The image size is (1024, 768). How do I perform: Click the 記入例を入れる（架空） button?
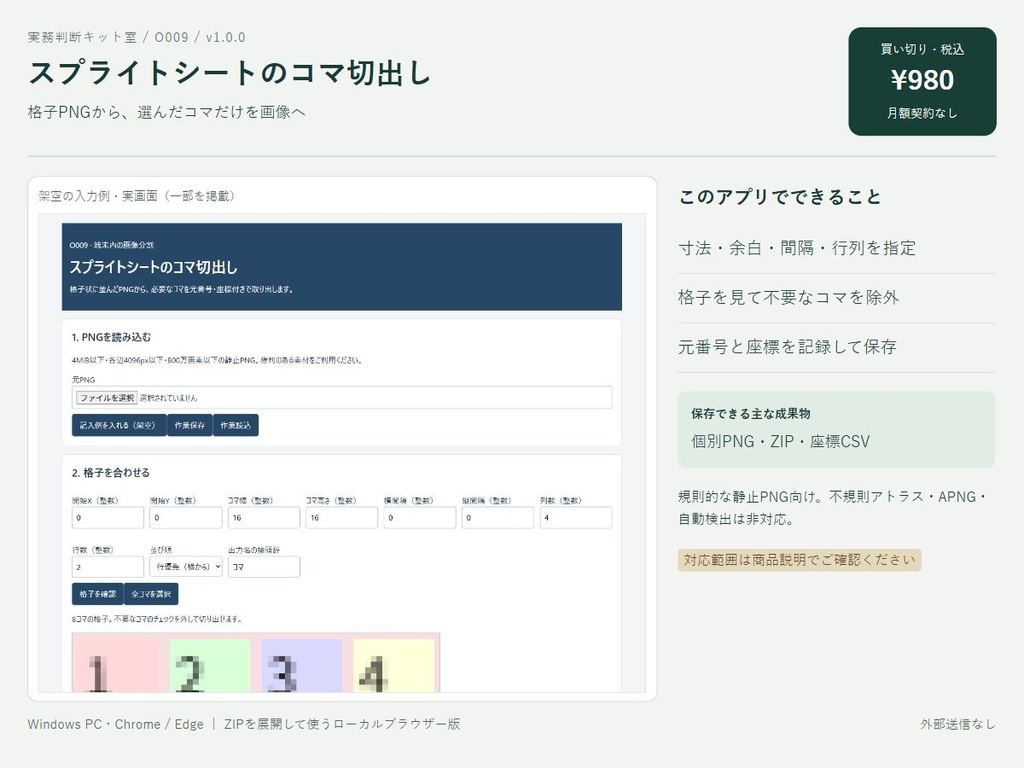click(118, 425)
